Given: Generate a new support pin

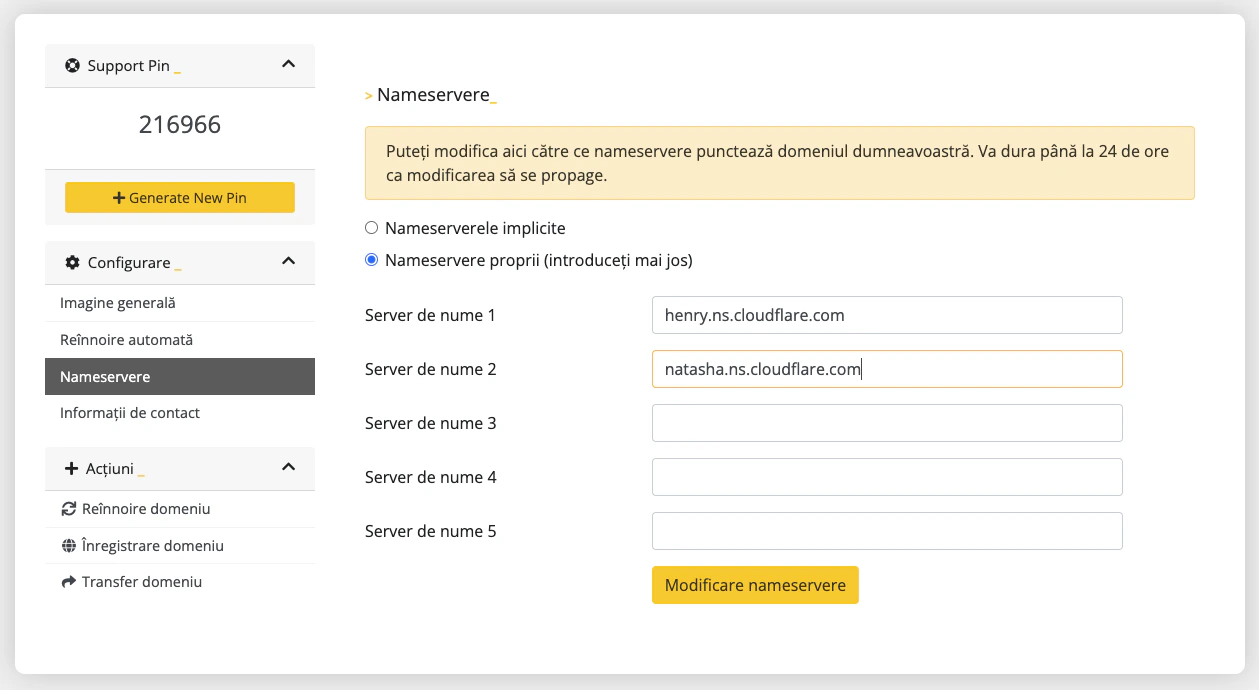Looking at the screenshot, I should 180,198.
